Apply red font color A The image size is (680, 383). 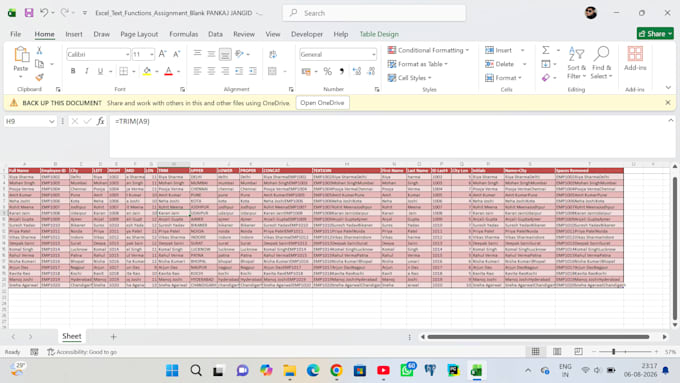click(169, 71)
